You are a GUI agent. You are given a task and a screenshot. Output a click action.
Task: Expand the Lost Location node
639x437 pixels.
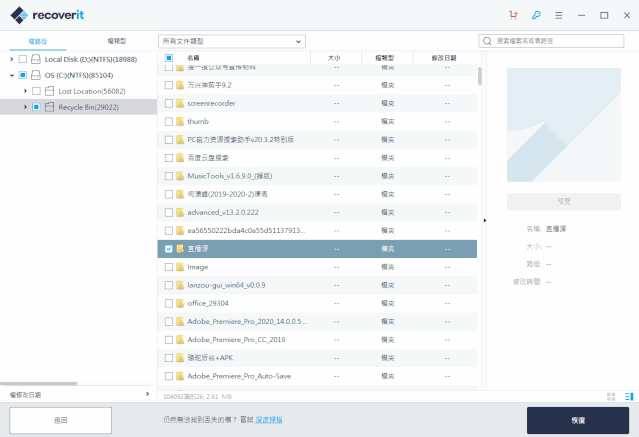click(x=25, y=91)
